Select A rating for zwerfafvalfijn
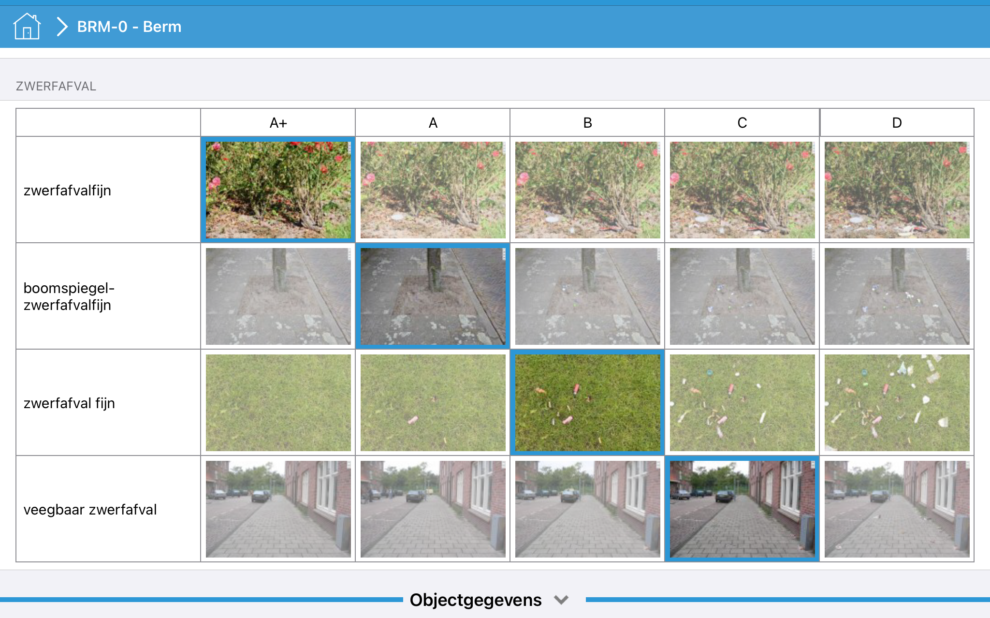The height and width of the screenshot is (618, 990). coord(433,189)
